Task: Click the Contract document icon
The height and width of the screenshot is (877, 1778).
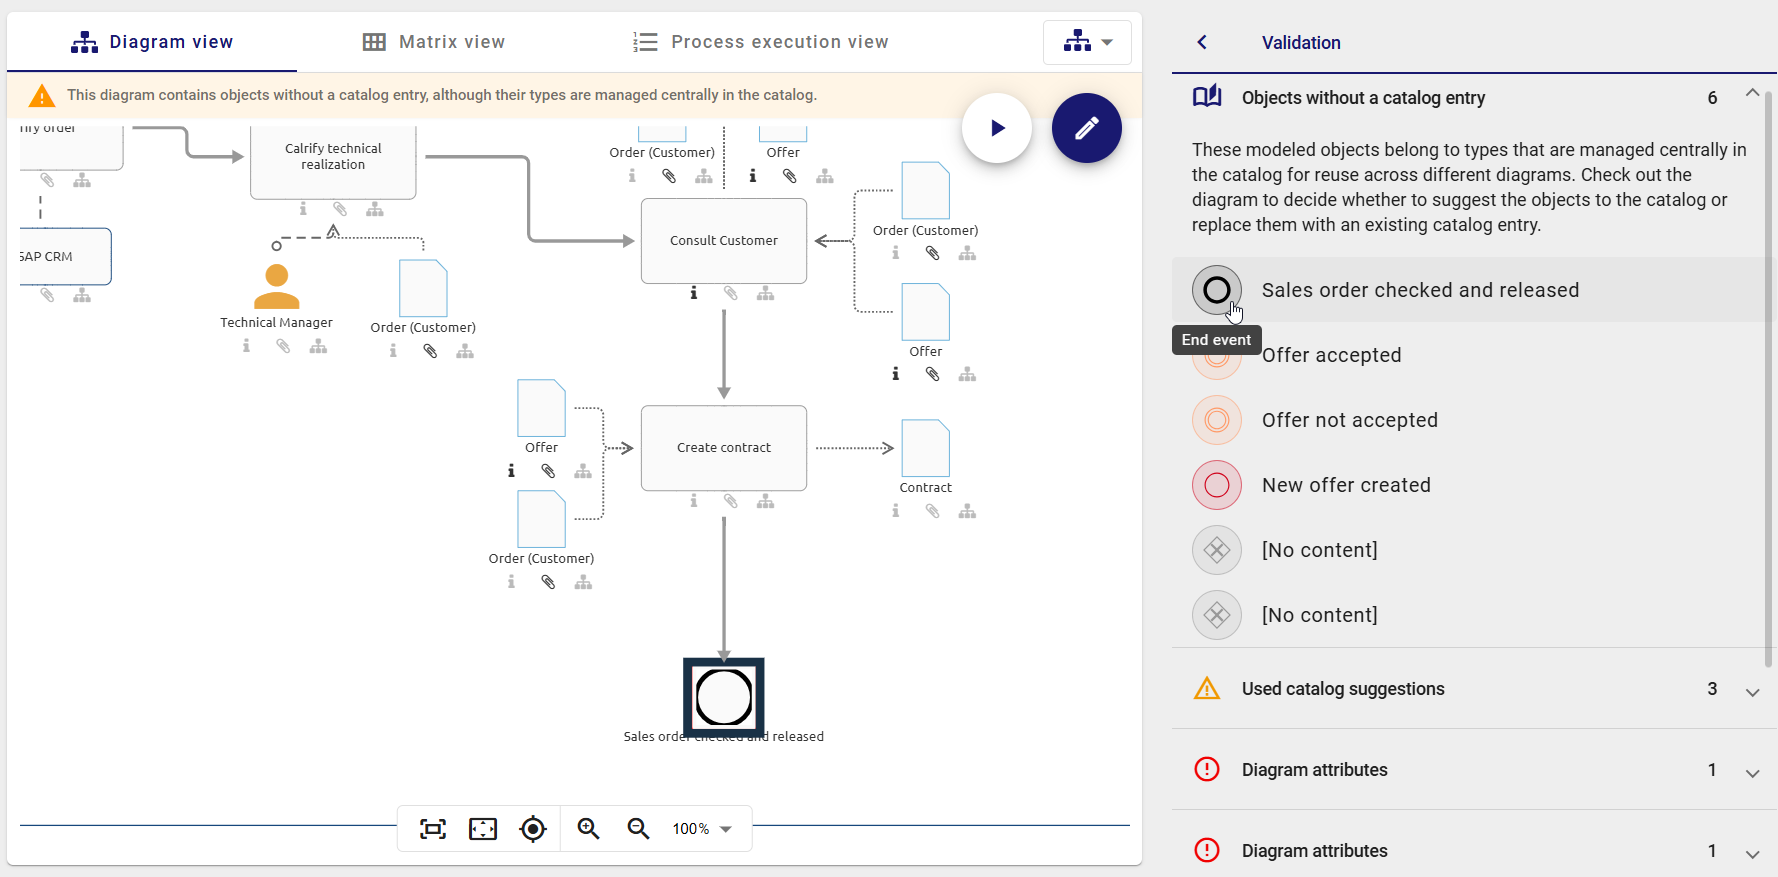Action: [926, 448]
